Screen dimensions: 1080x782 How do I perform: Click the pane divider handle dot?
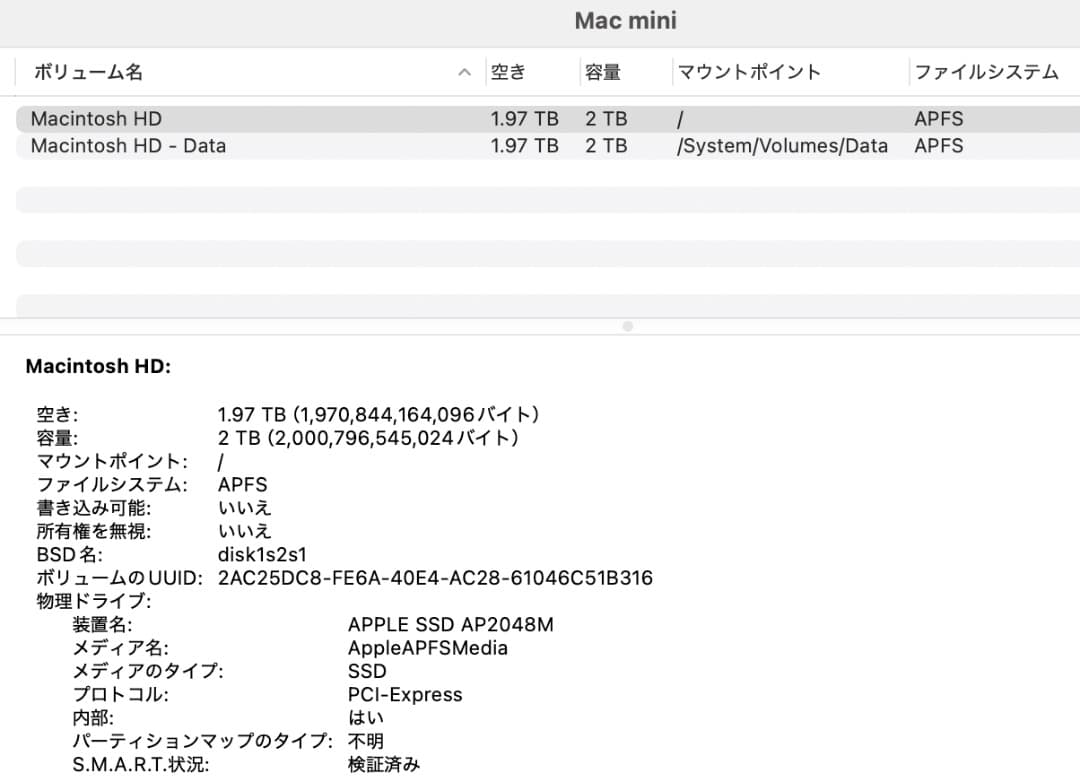(627, 326)
